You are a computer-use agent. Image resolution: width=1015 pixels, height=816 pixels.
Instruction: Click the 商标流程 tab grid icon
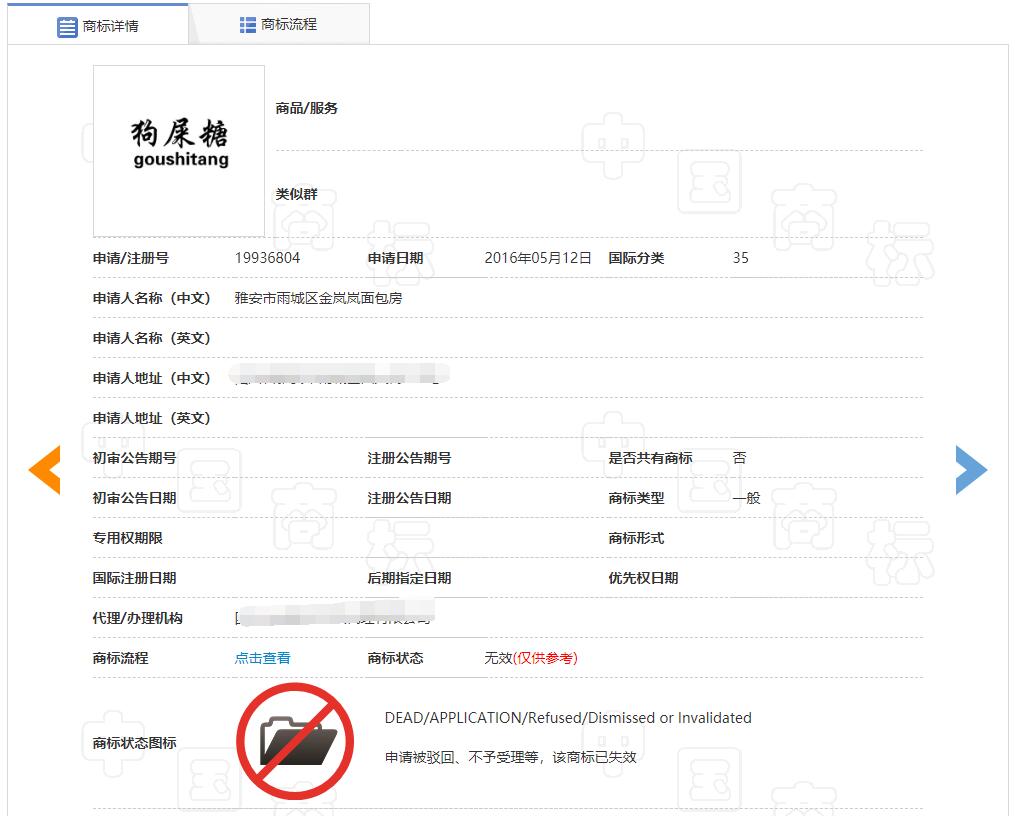(x=248, y=25)
